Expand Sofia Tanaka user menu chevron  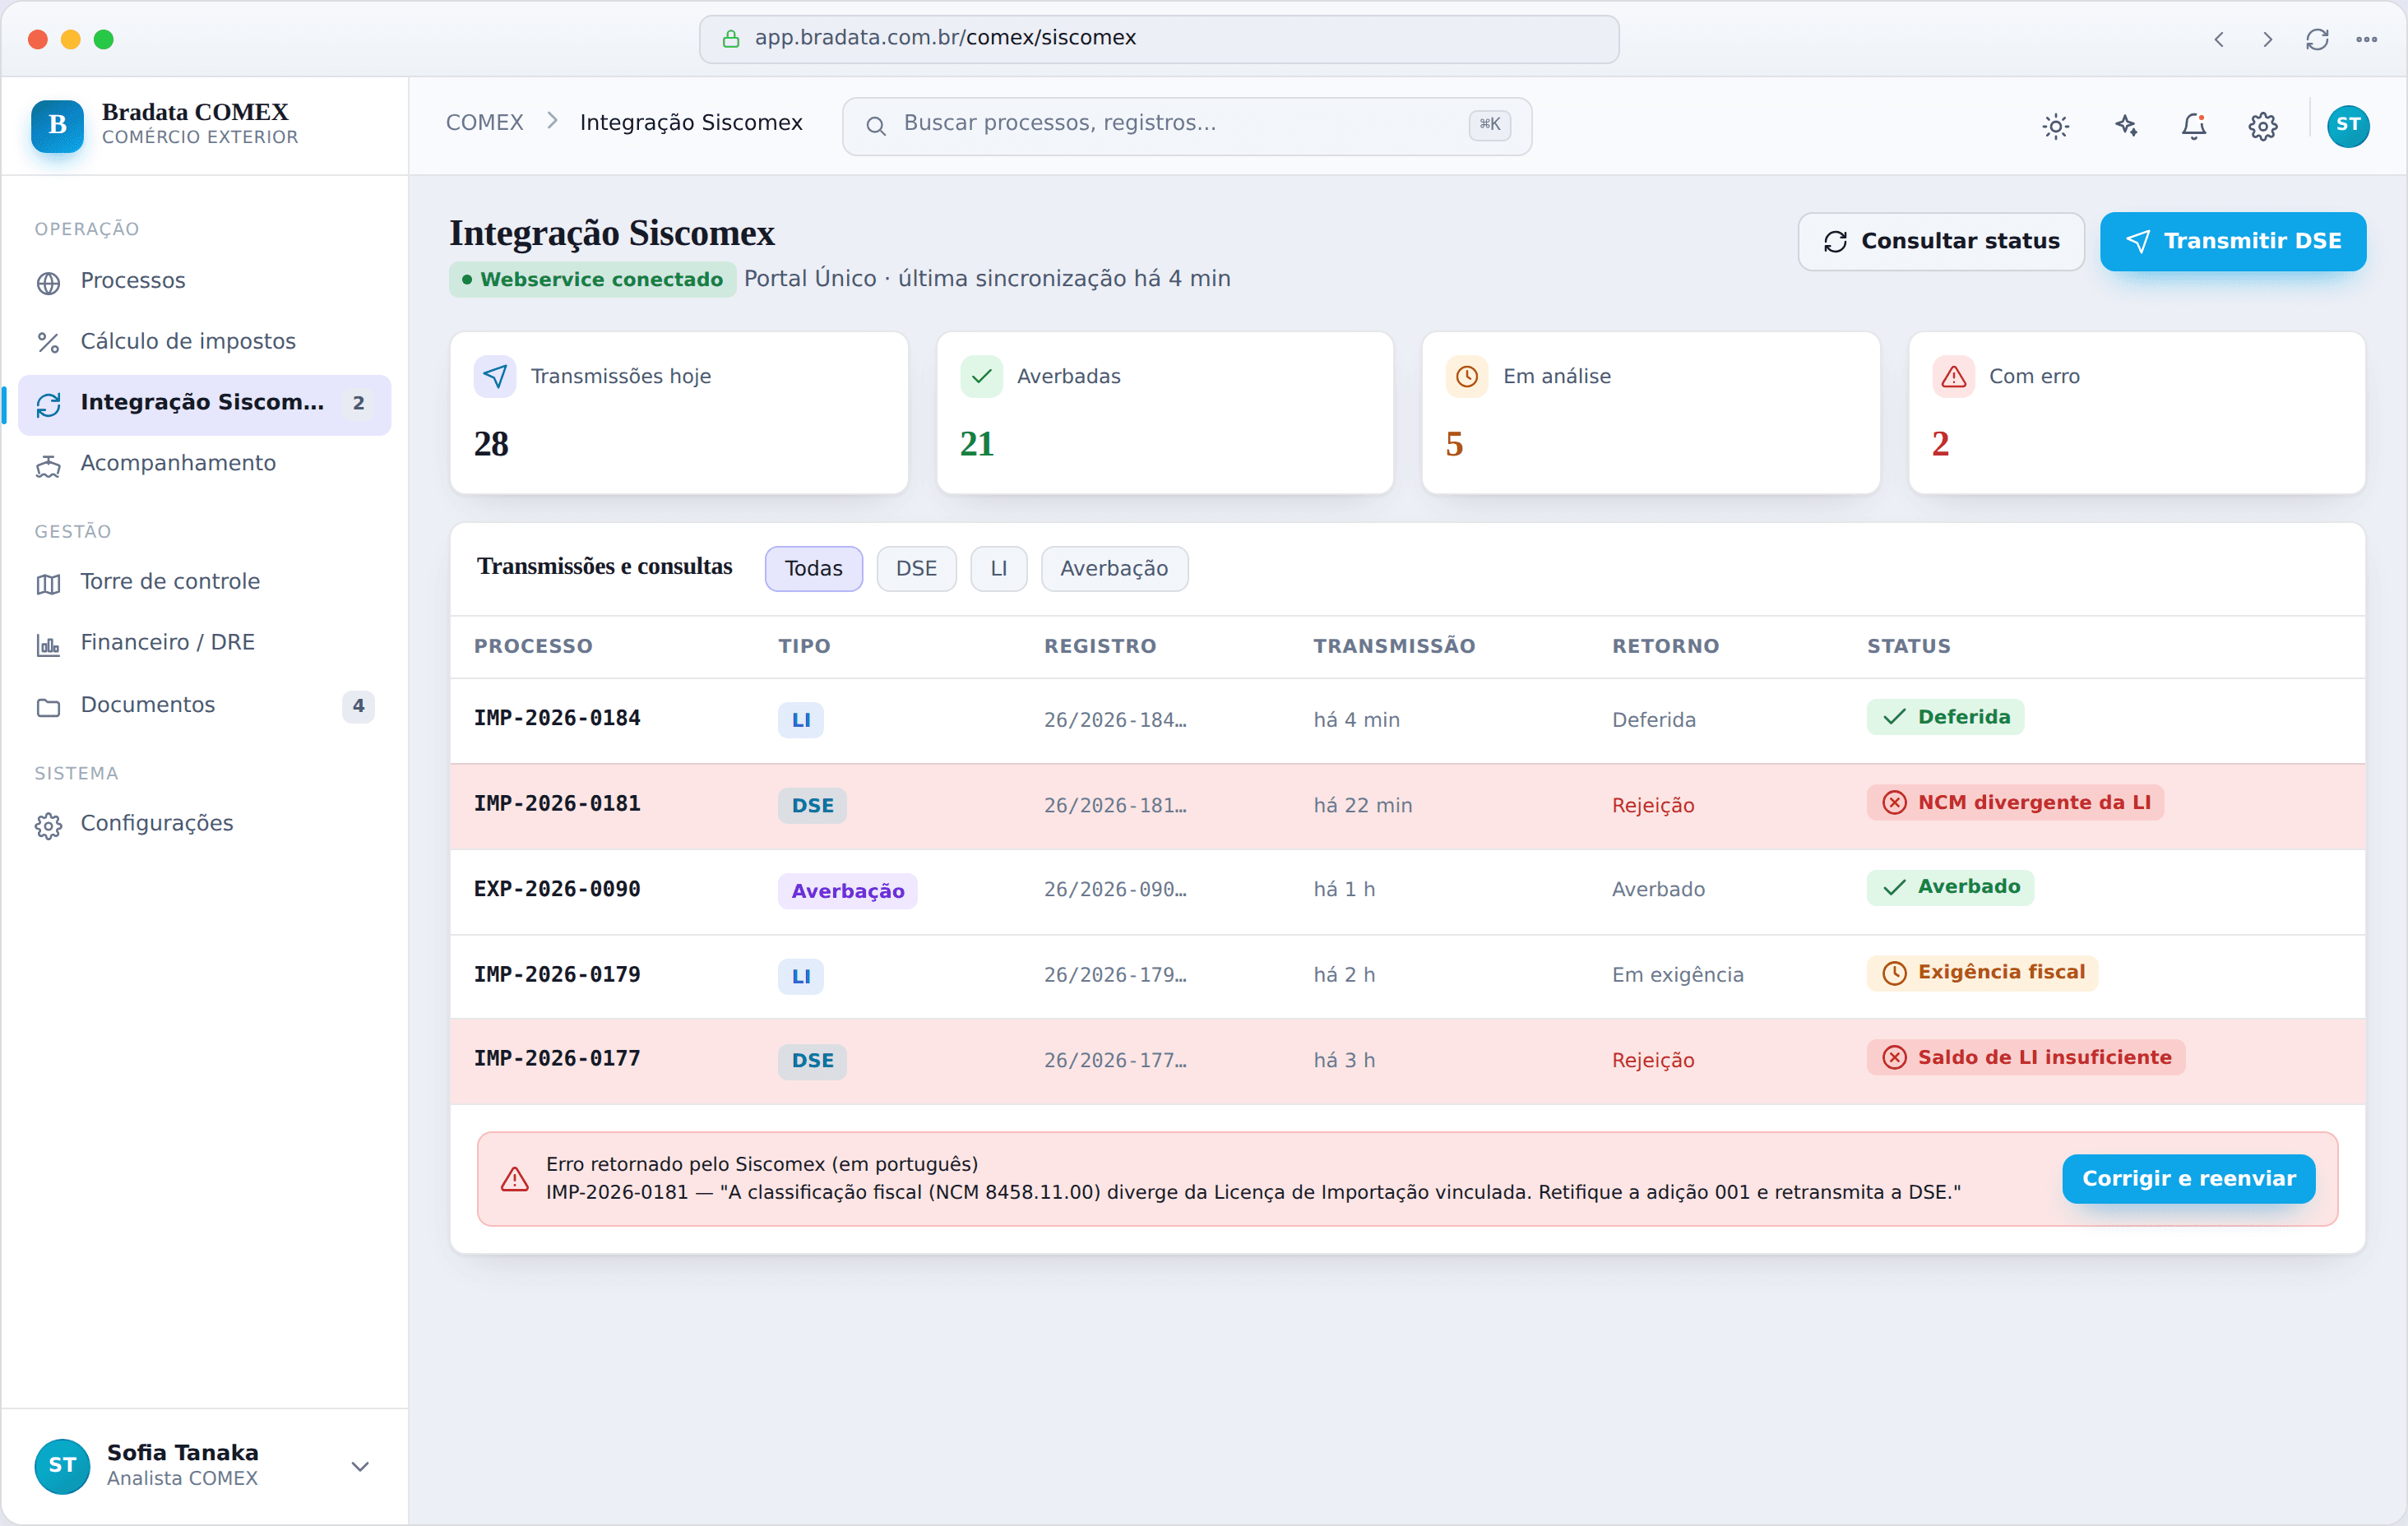click(360, 1466)
